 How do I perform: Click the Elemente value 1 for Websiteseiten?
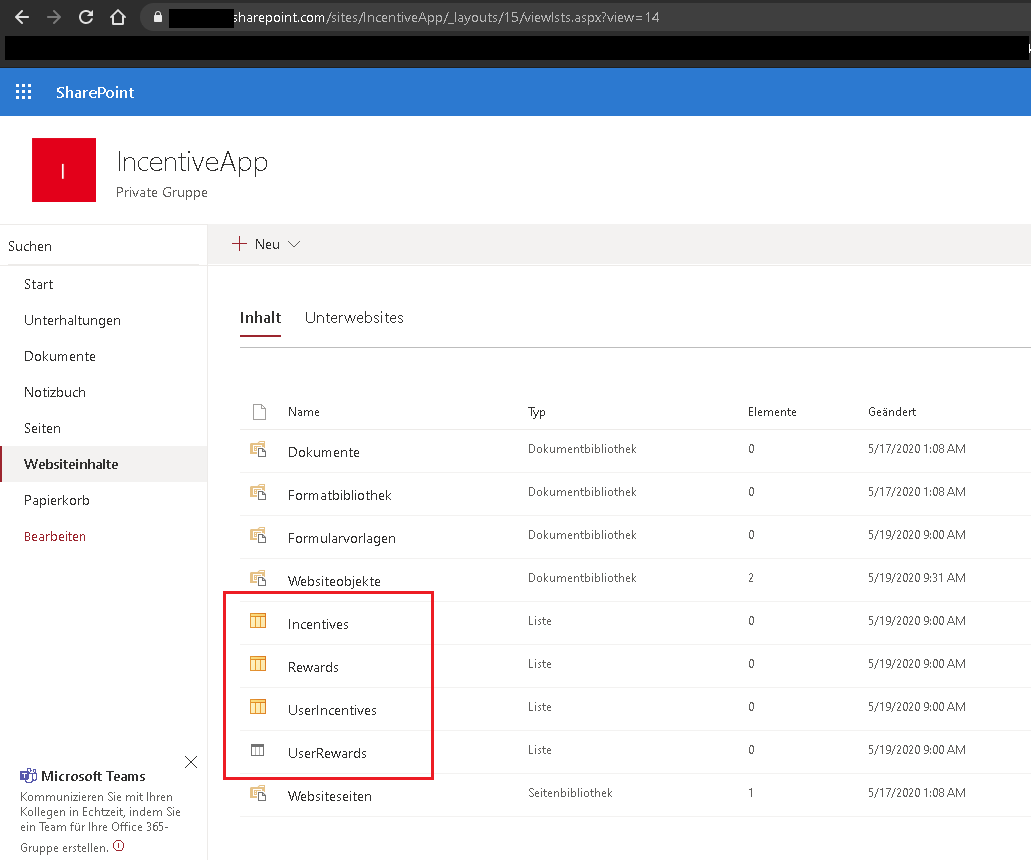pyautogui.click(x=751, y=793)
